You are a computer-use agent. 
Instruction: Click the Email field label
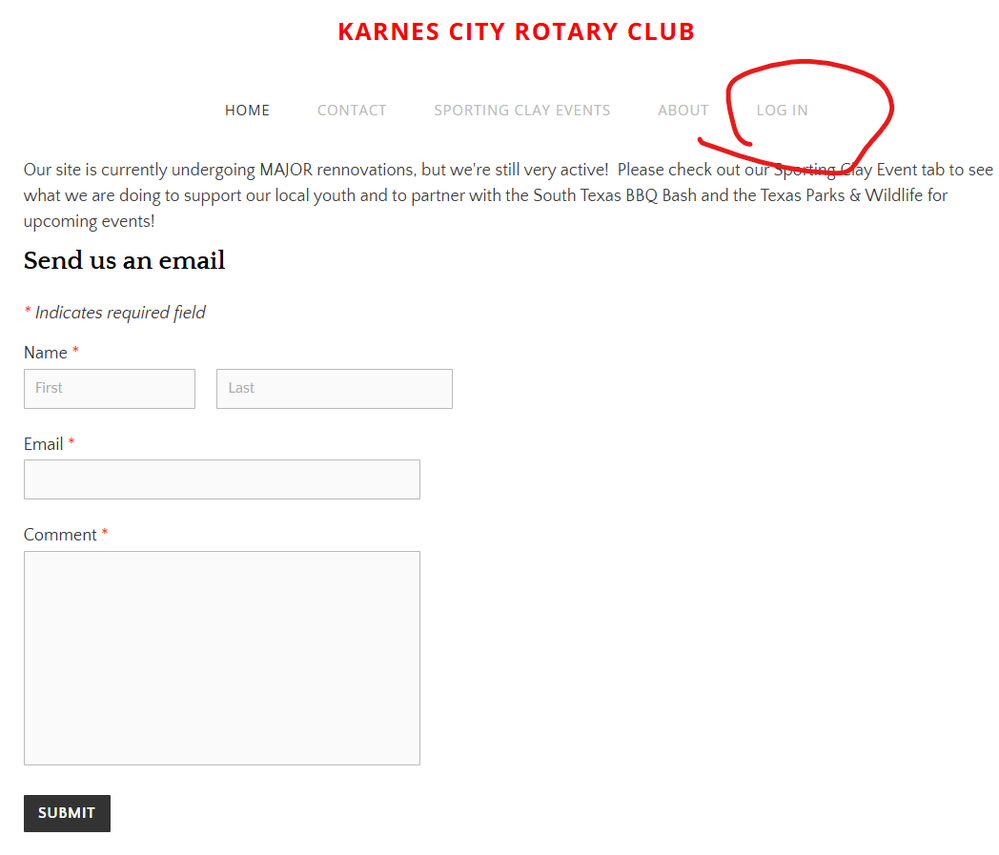[43, 443]
